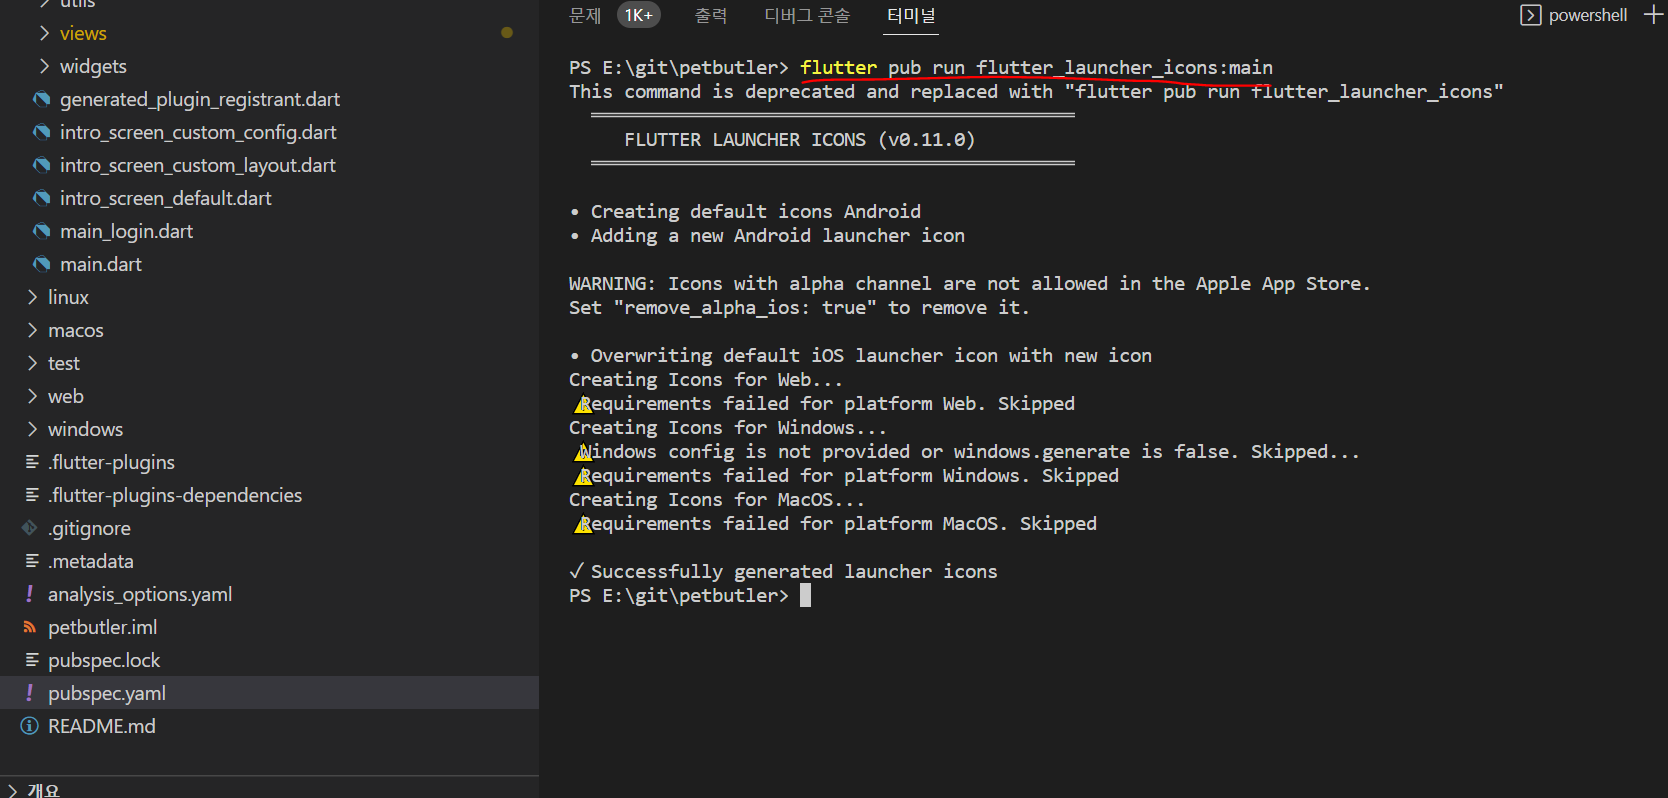Expand the views folder chevron

click(44, 33)
